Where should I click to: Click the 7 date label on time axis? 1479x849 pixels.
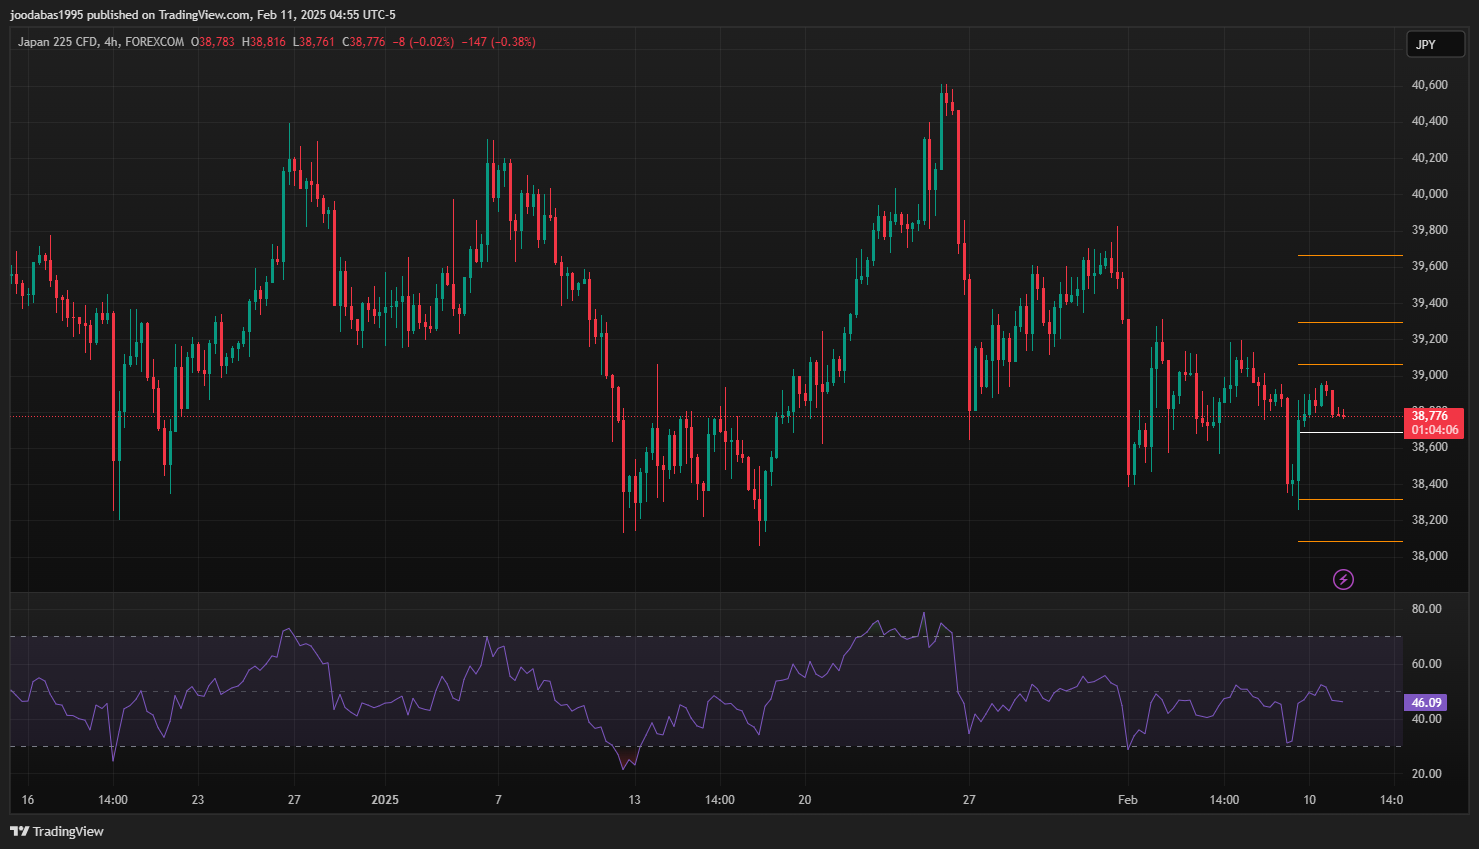pyautogui.click(x=498, y=800)
